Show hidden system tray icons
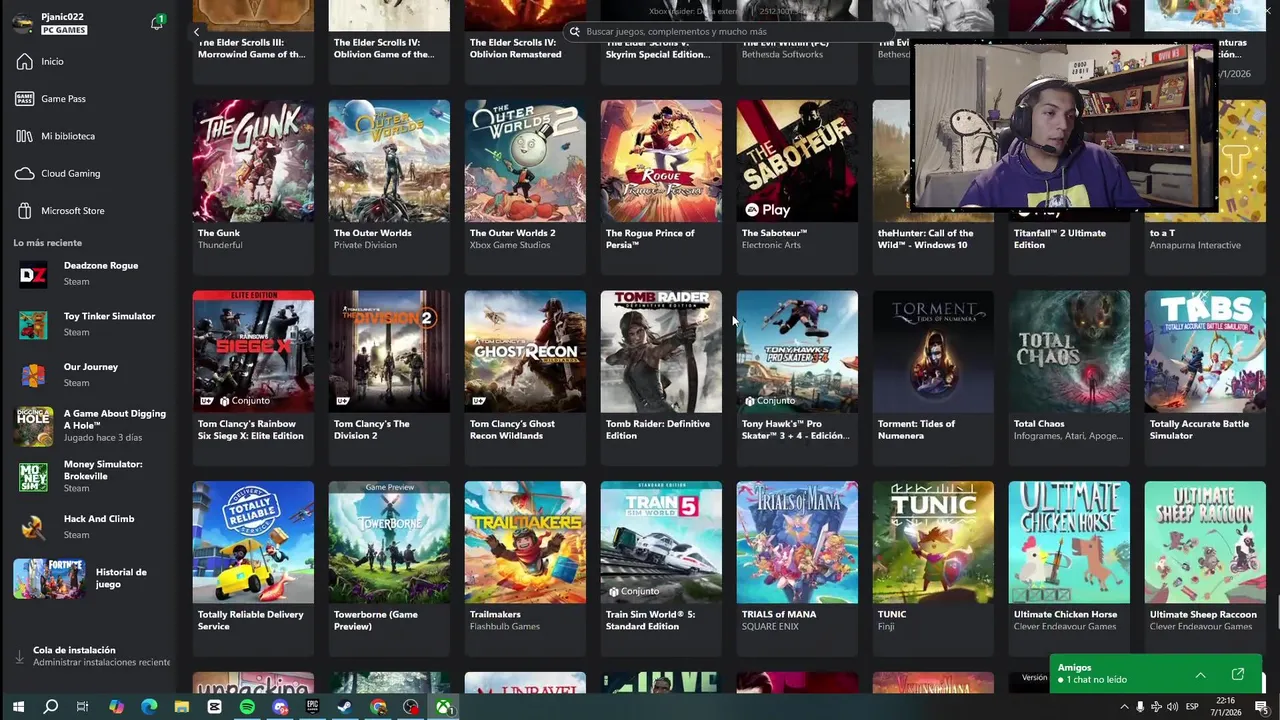 click(x=1124, y=707)
